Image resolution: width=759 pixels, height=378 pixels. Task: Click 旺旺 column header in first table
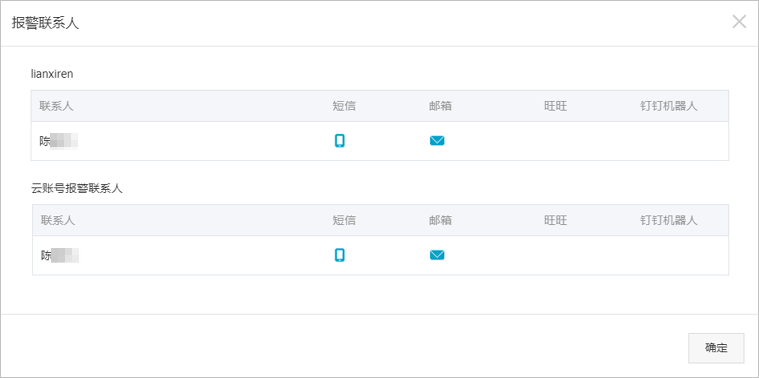(555, 106)
